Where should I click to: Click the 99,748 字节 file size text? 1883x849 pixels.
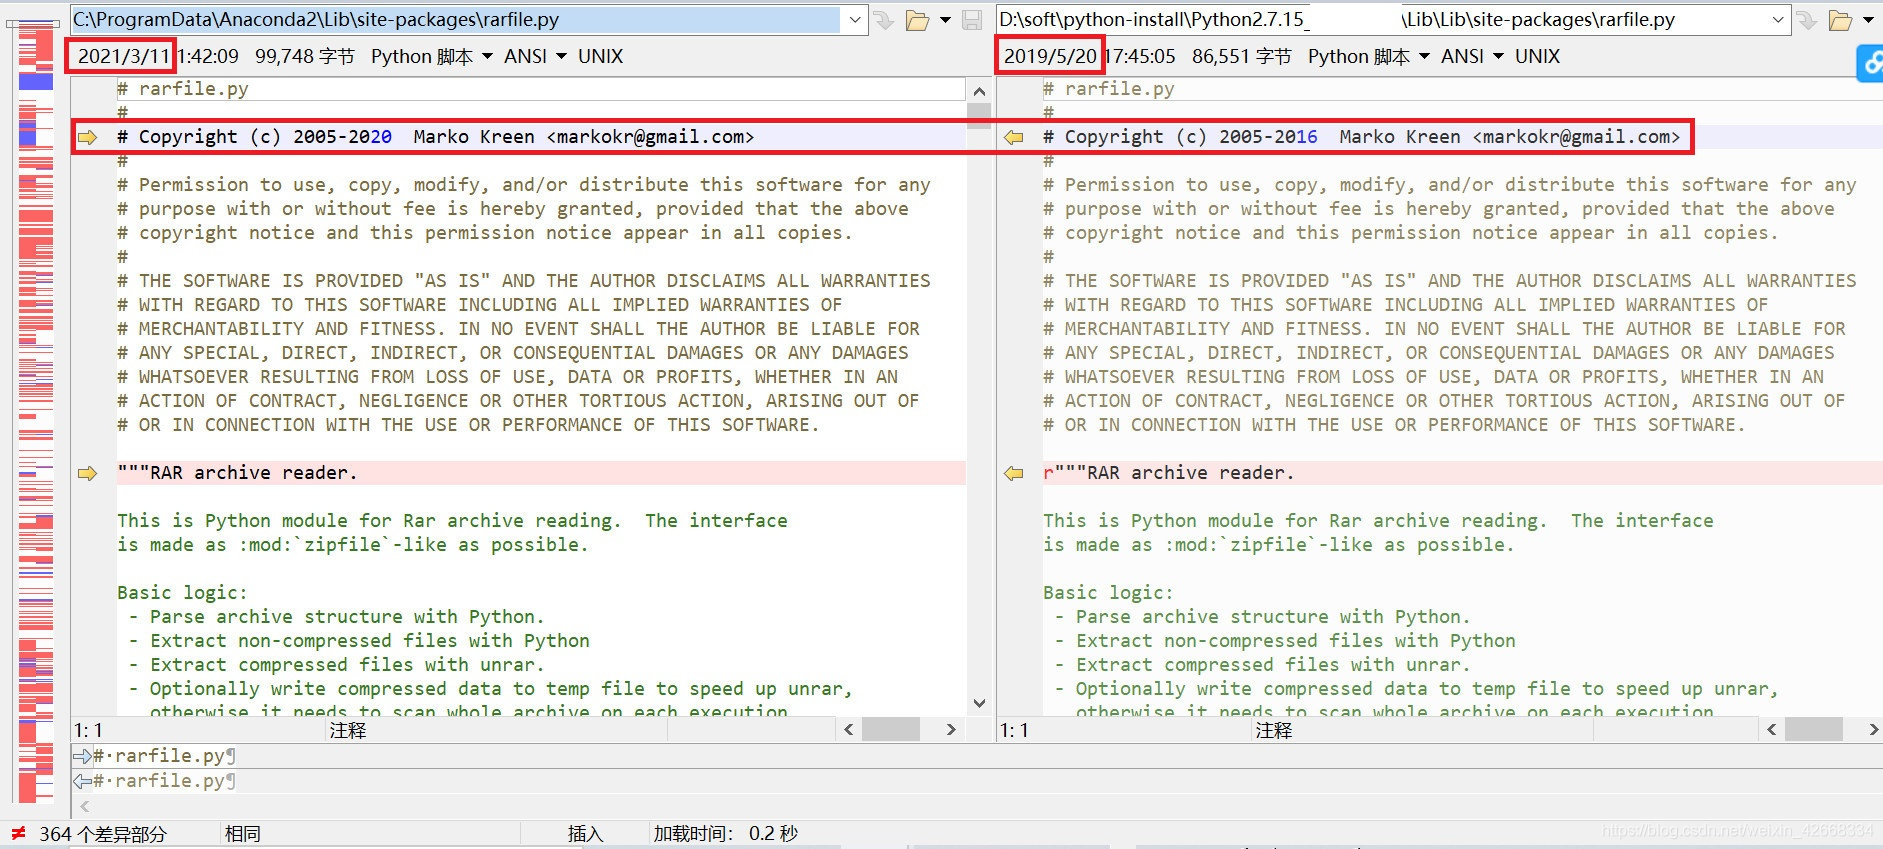[x=305, y=57]
